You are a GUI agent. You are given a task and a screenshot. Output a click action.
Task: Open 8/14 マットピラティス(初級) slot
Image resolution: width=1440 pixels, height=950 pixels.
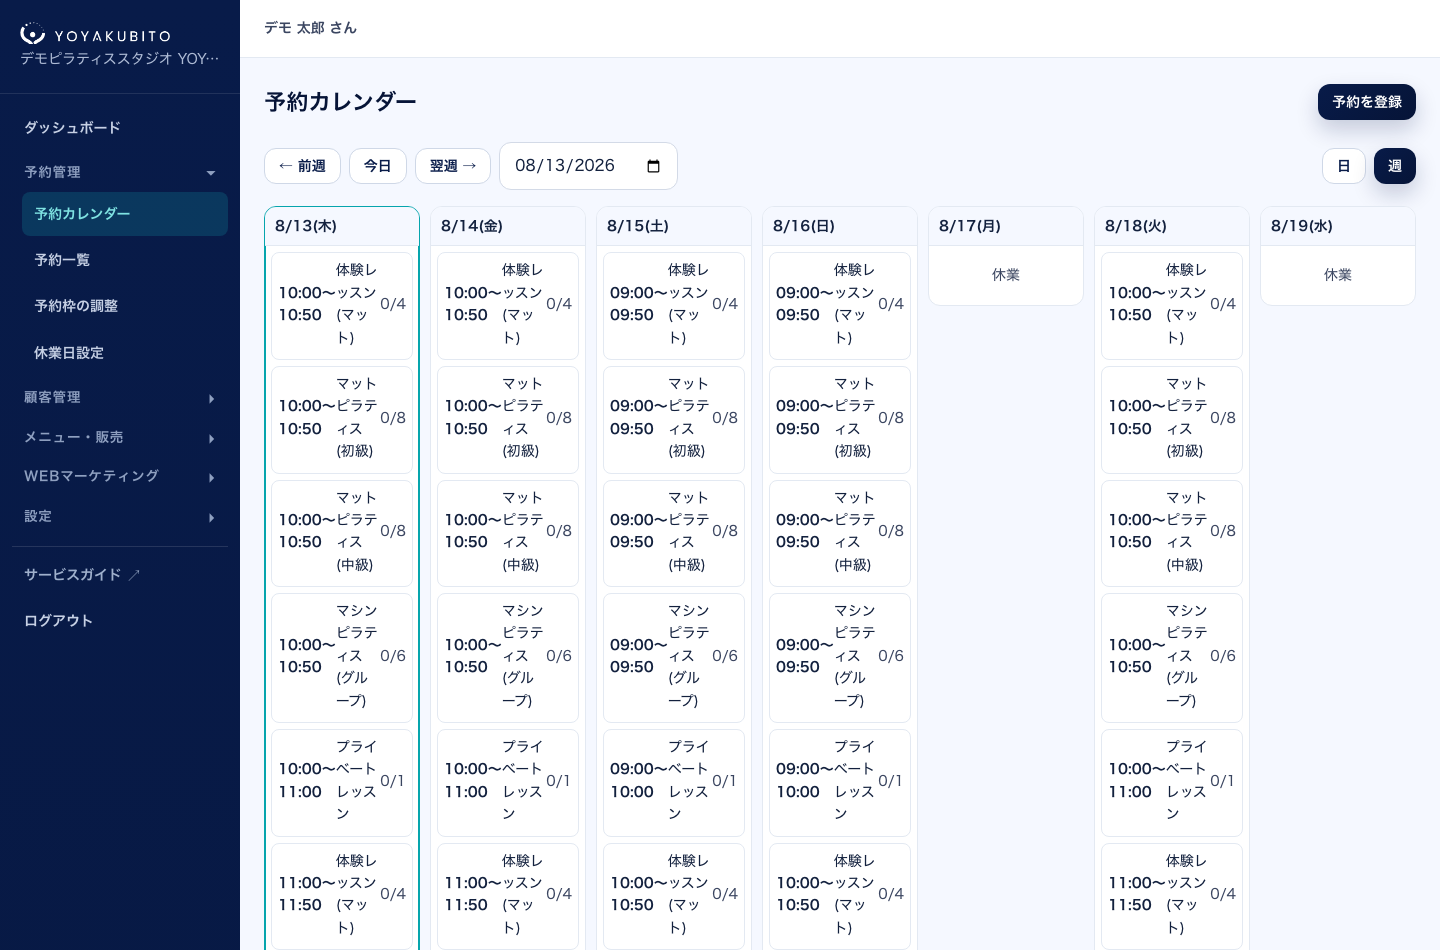pyautogui.click(x=508, y=420)
